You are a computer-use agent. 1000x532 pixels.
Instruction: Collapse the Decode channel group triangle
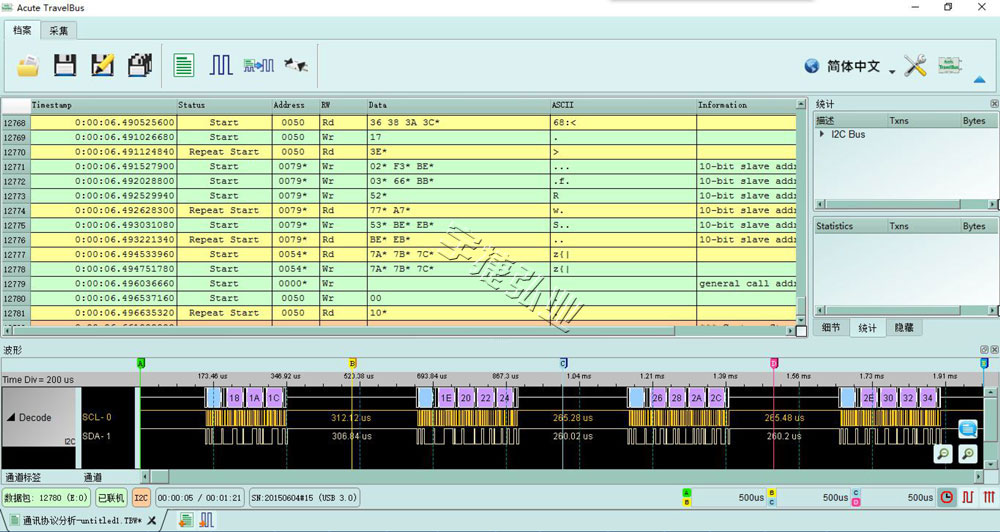pyautogui.click(x=11, y=417)
